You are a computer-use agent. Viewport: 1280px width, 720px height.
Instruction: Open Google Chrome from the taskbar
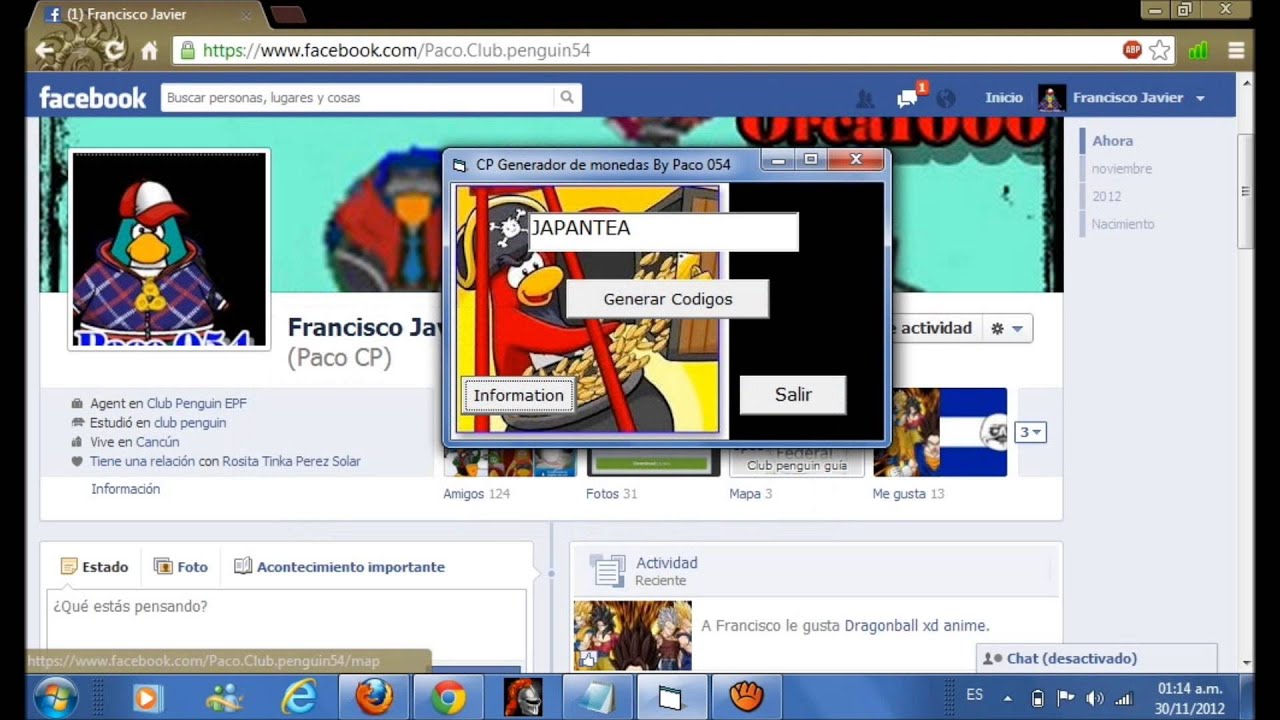(448, 697)
